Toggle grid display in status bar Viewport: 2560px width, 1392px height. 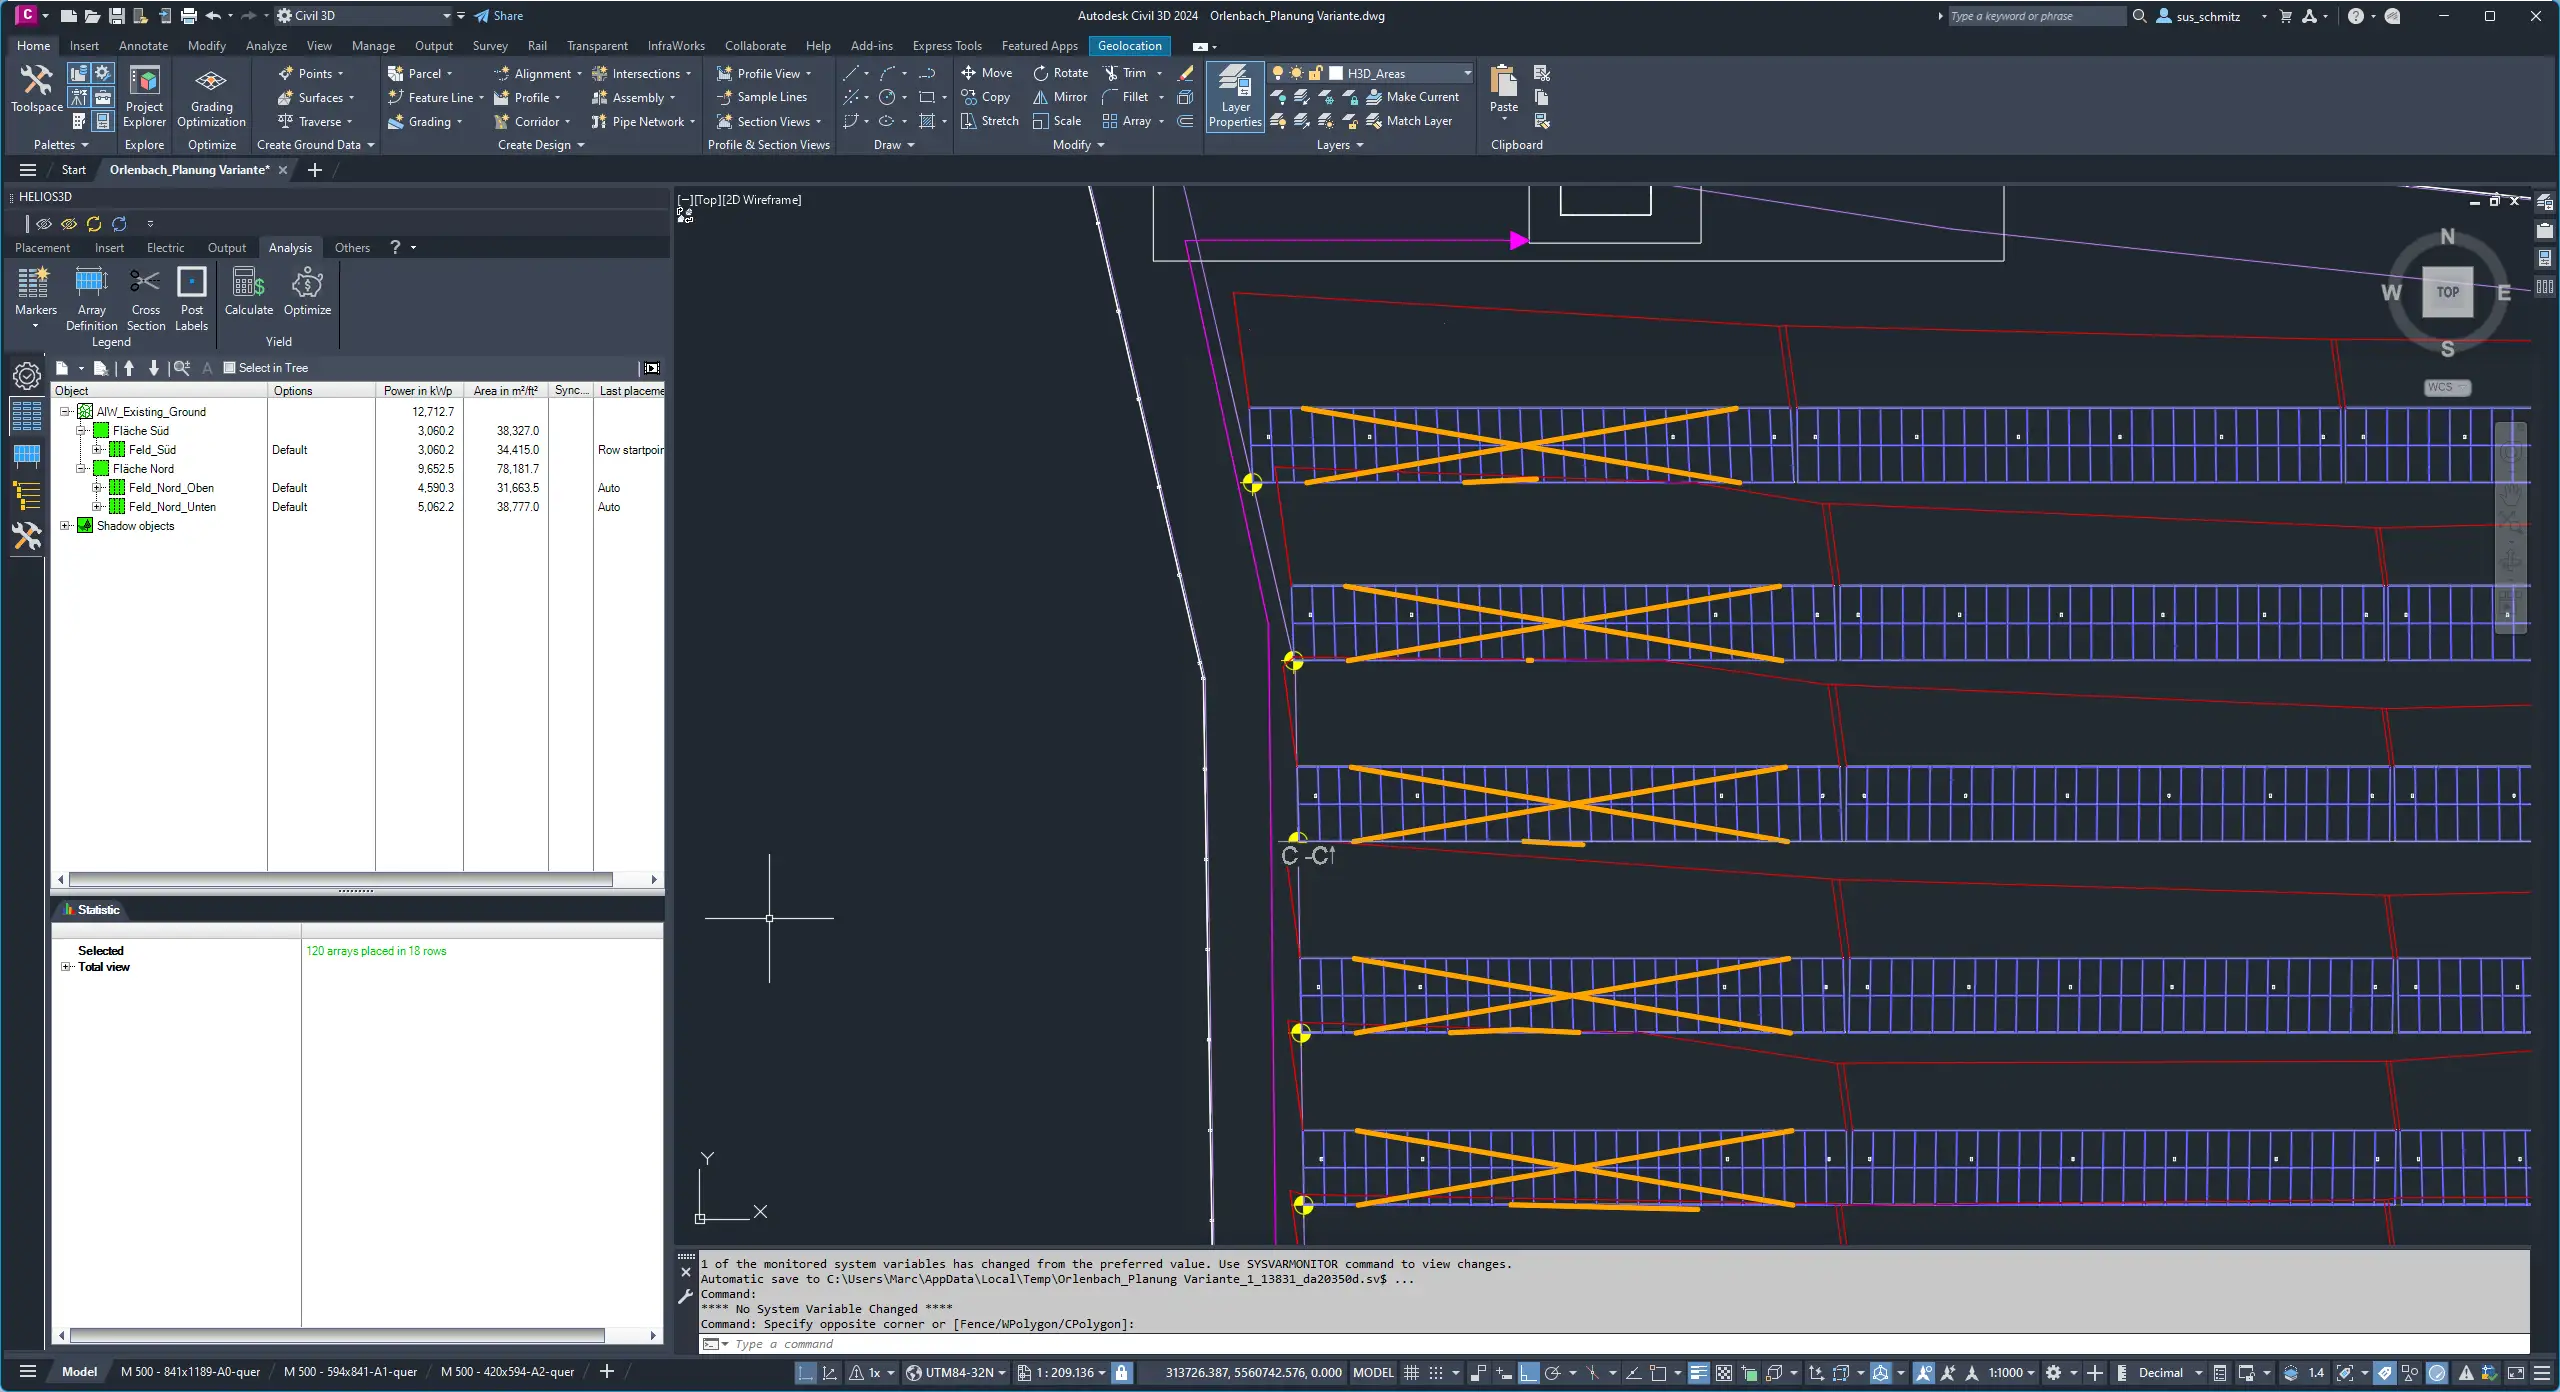(1411, 1373)
